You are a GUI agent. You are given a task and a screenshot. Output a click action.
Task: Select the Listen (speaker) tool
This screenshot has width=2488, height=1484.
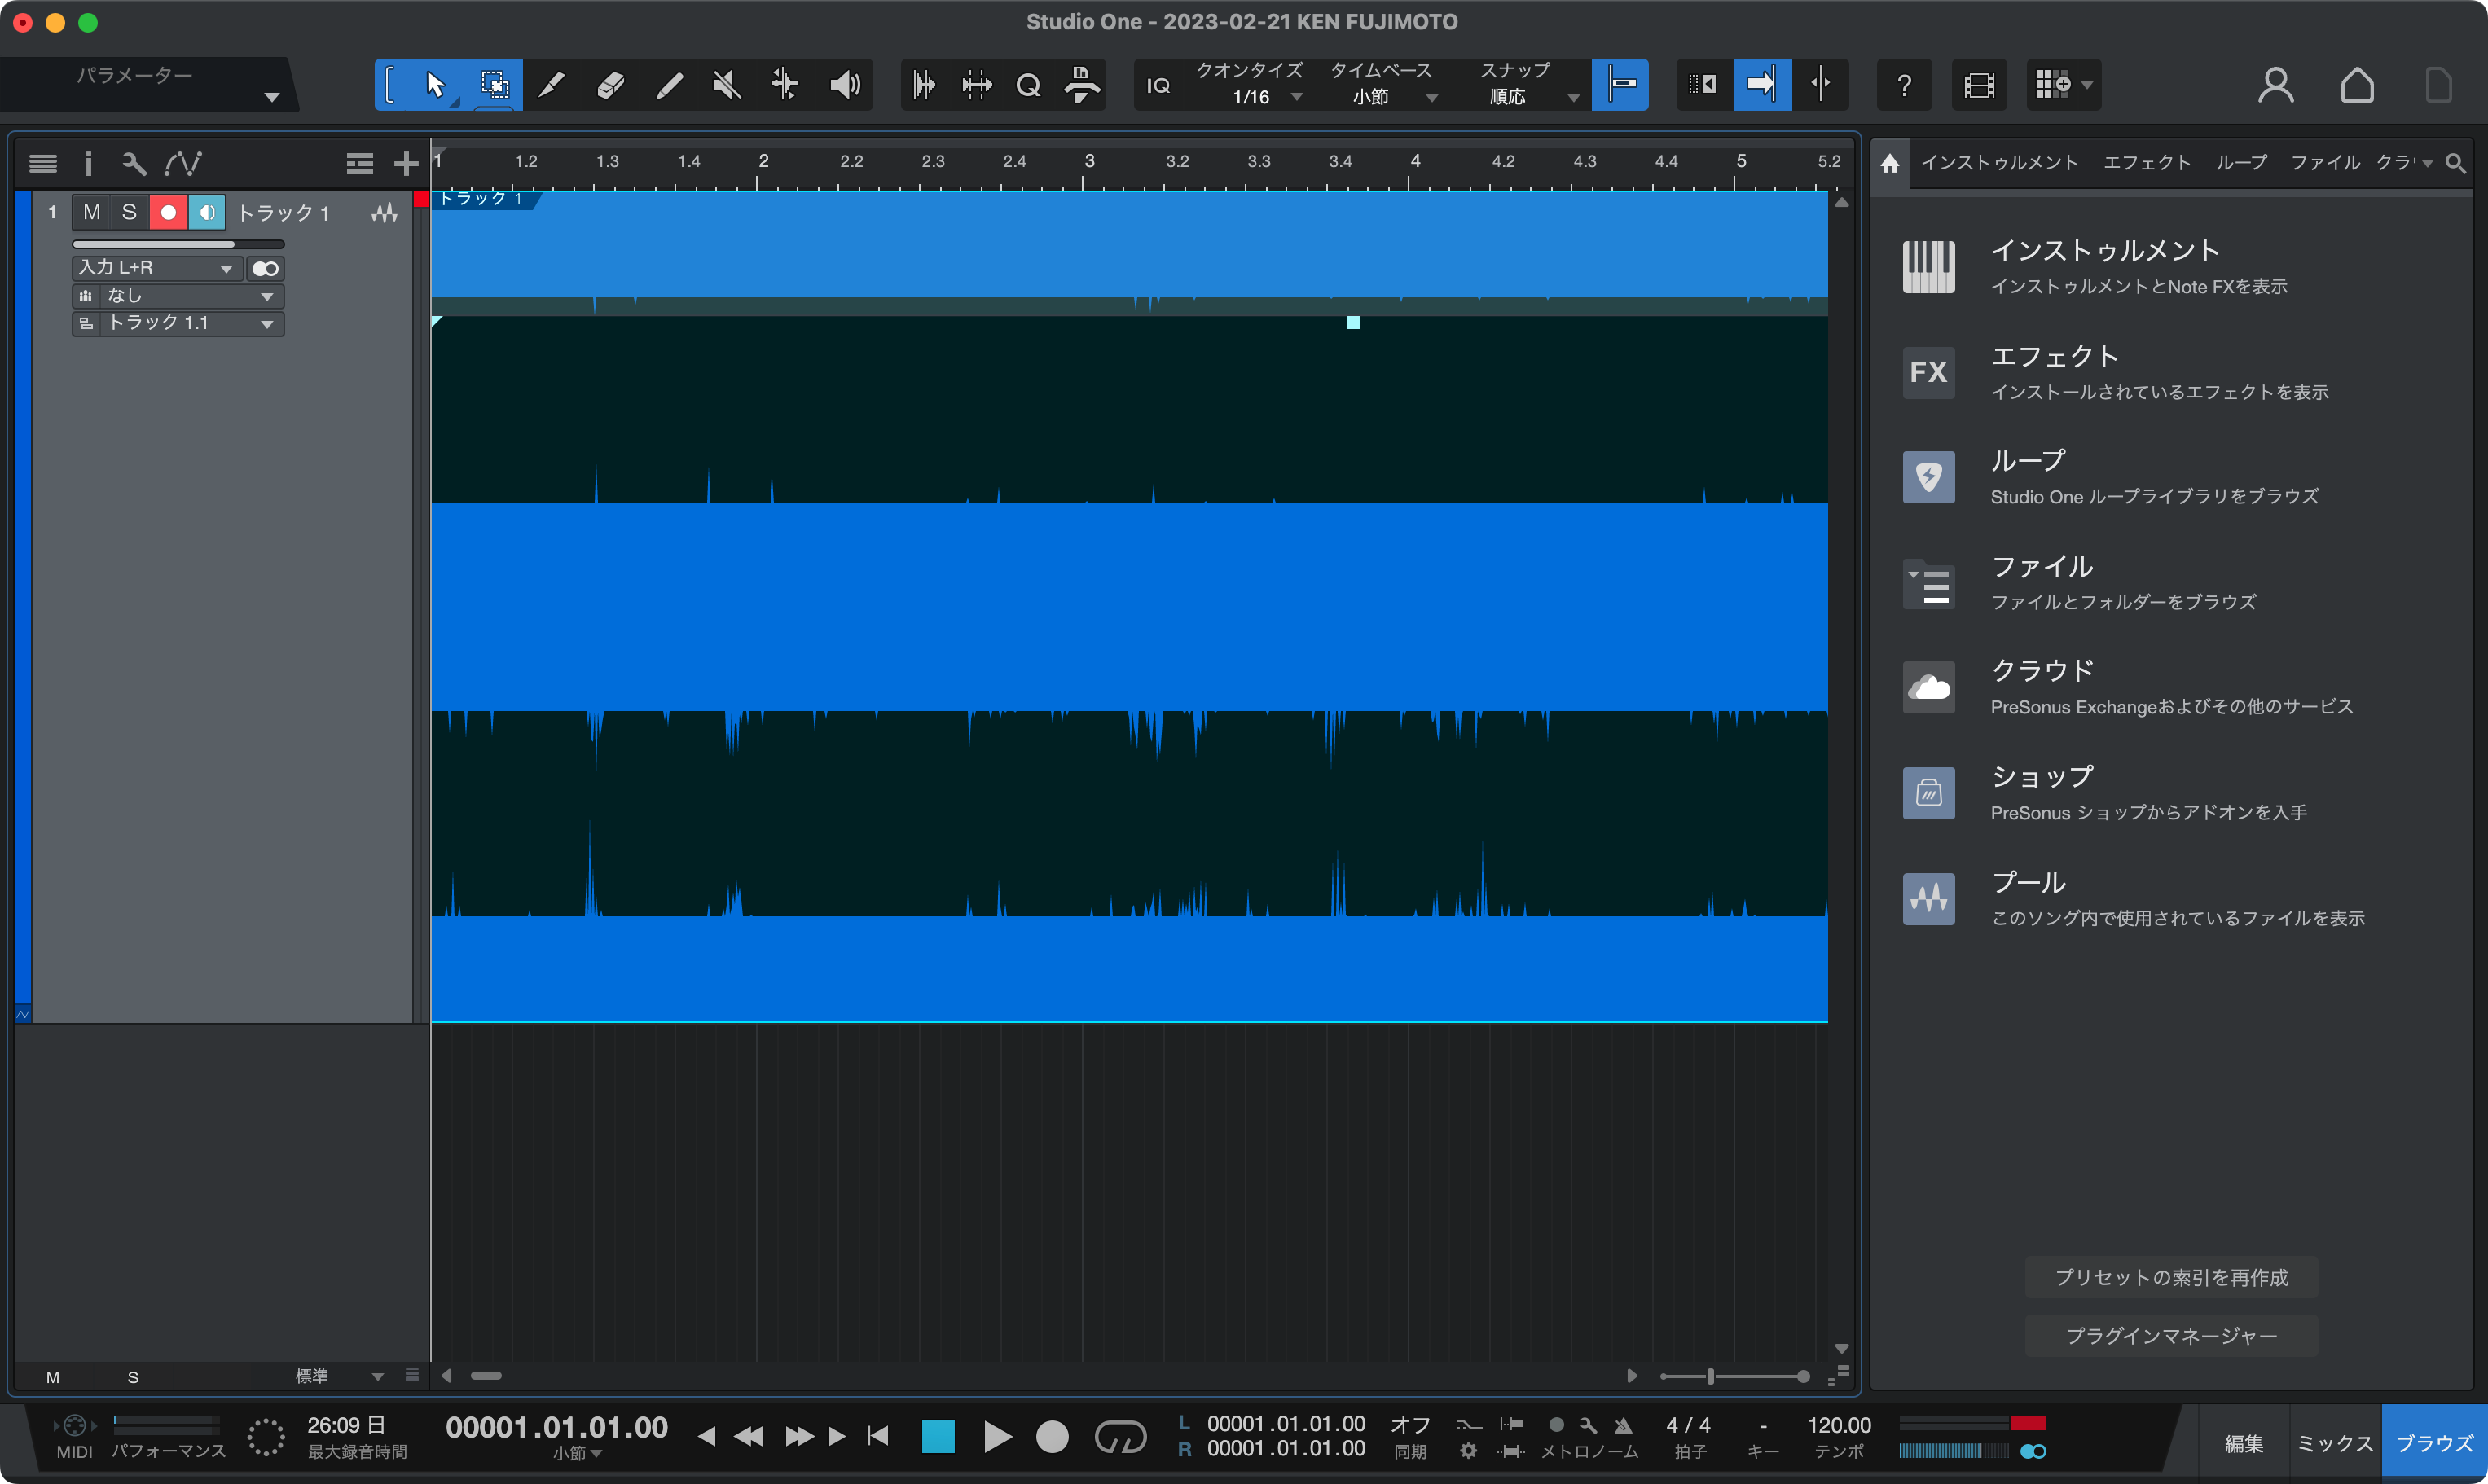tap(845, 85)
